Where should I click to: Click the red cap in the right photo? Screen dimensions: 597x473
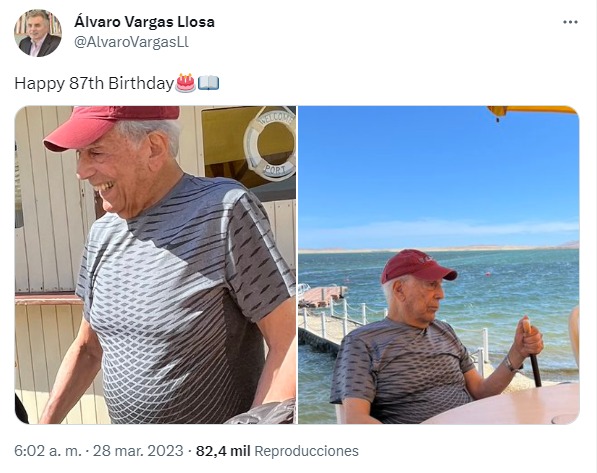click(417, 265)
